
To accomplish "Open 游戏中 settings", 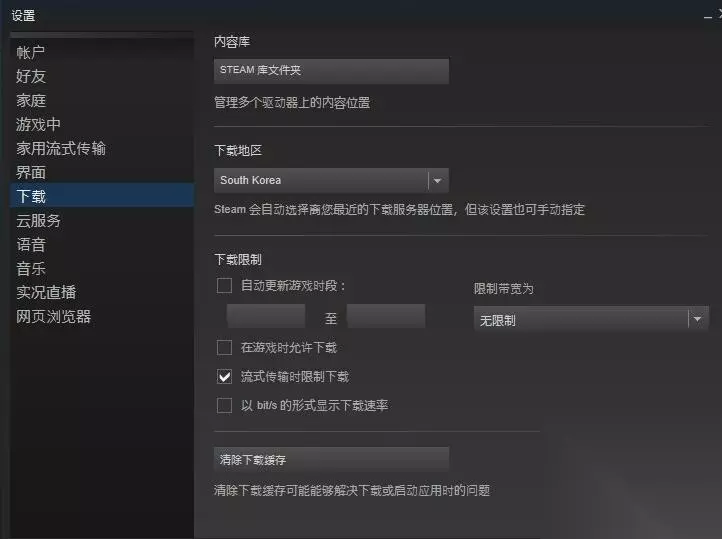I will point(38,124).
